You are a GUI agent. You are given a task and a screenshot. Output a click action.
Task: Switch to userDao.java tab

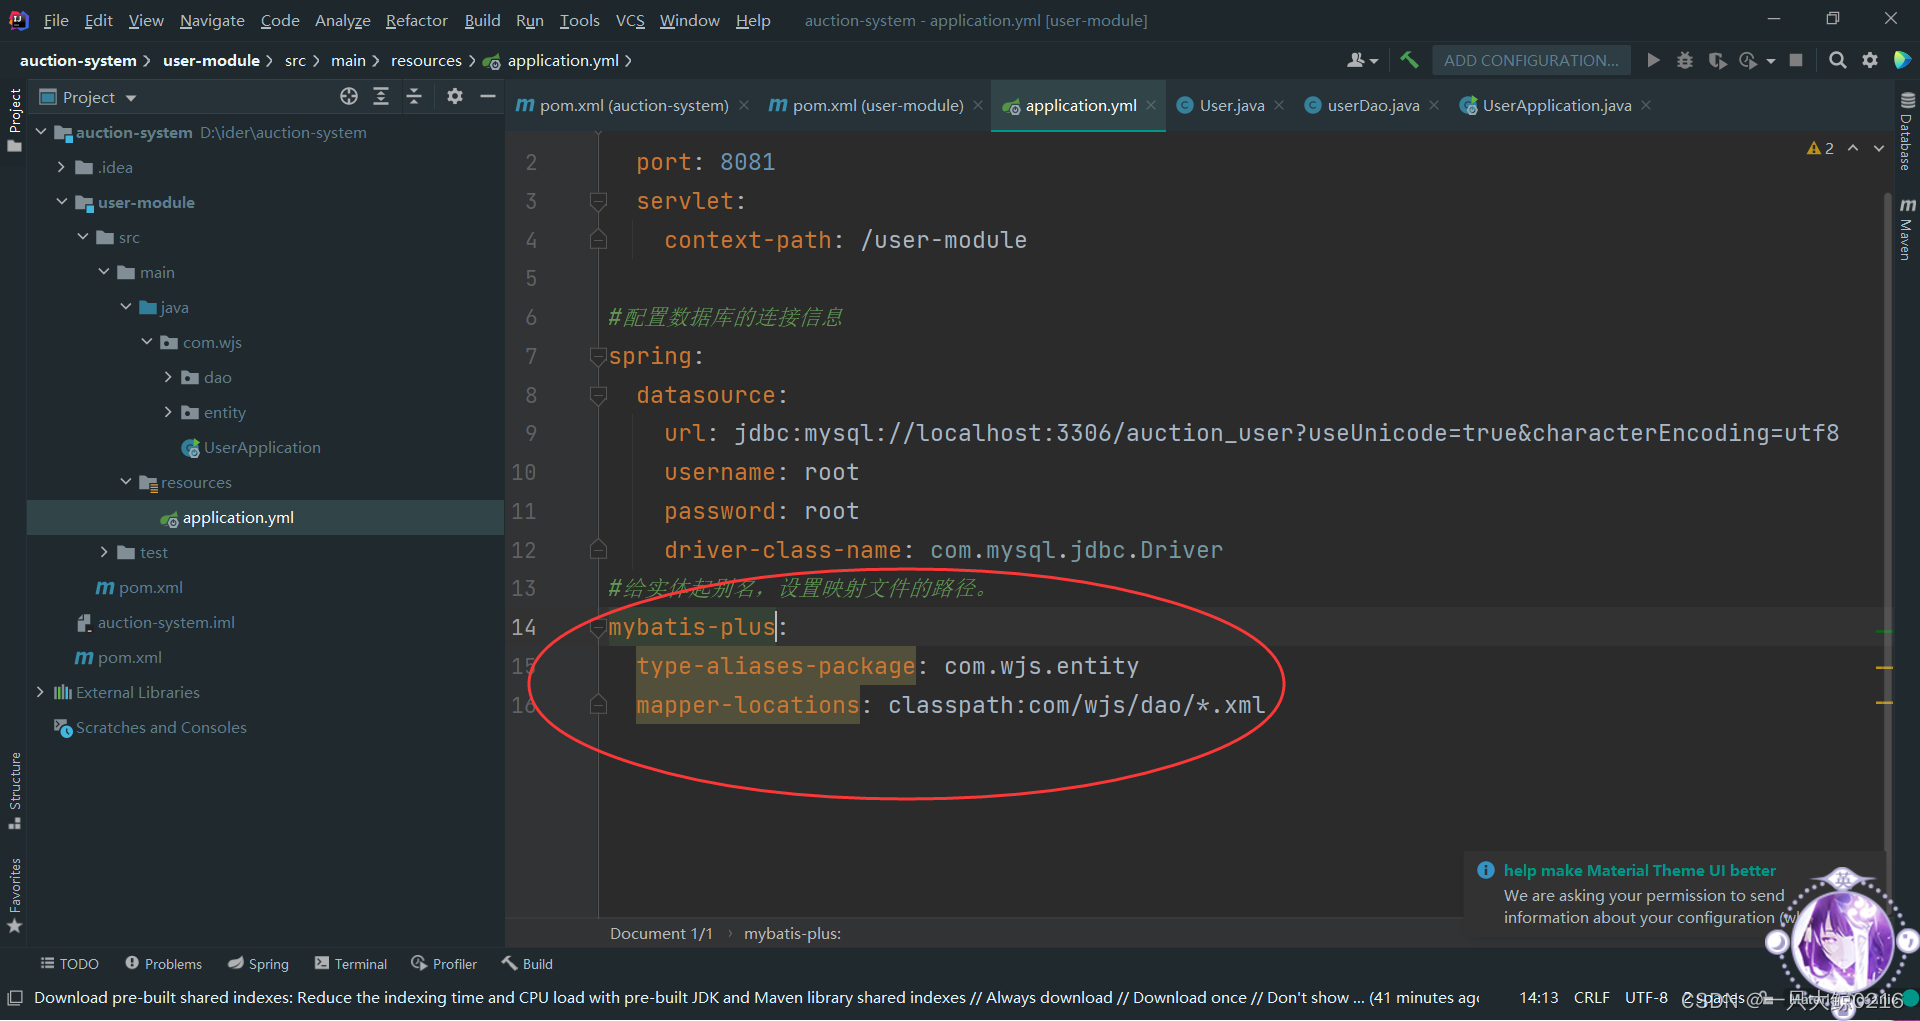pos(1372,105)
